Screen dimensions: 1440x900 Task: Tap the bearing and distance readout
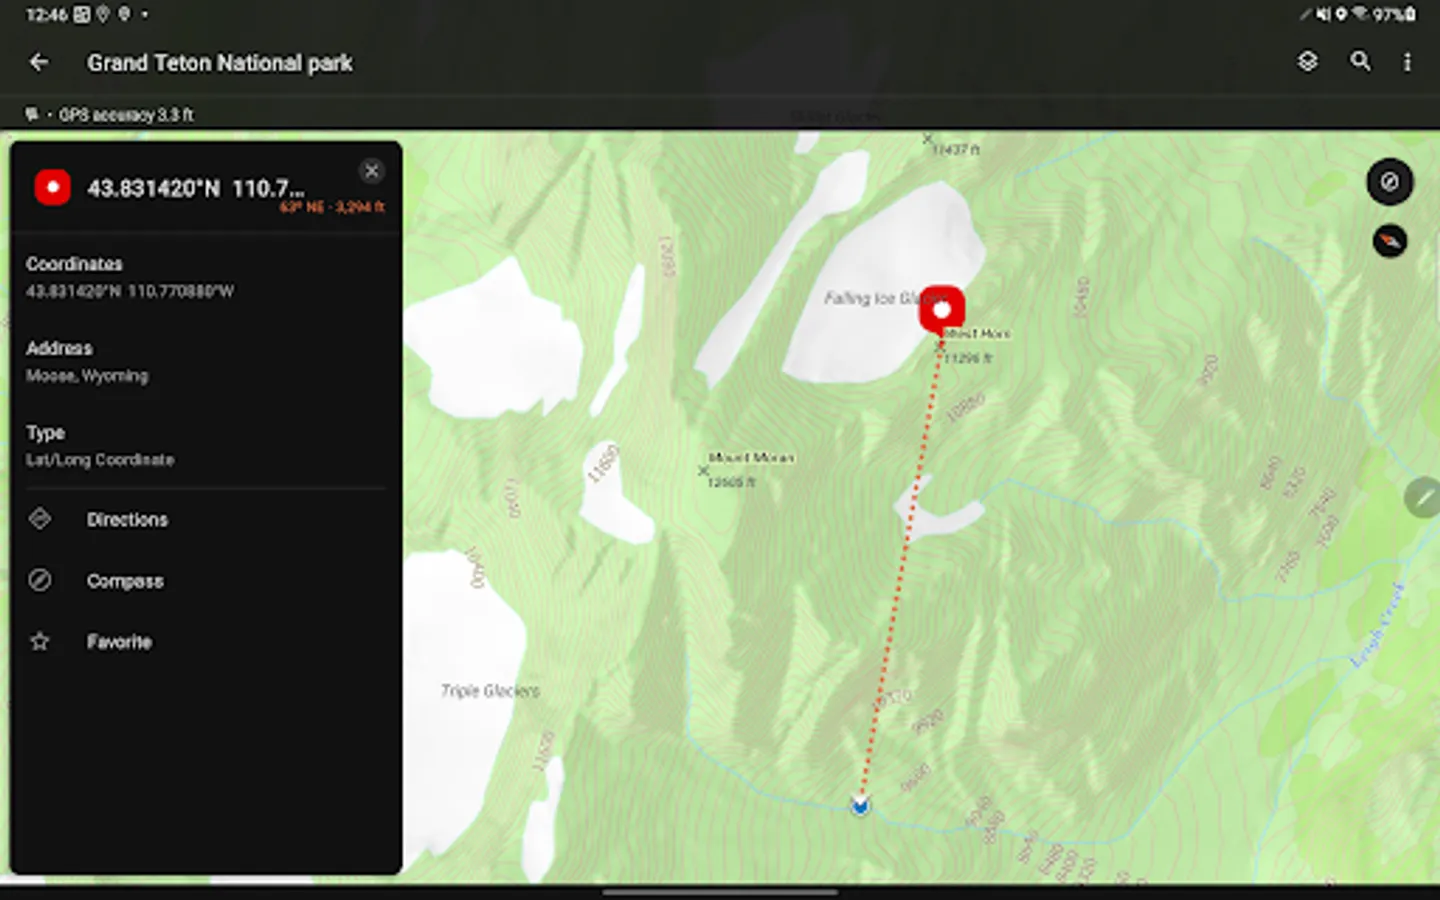[332, 207]
